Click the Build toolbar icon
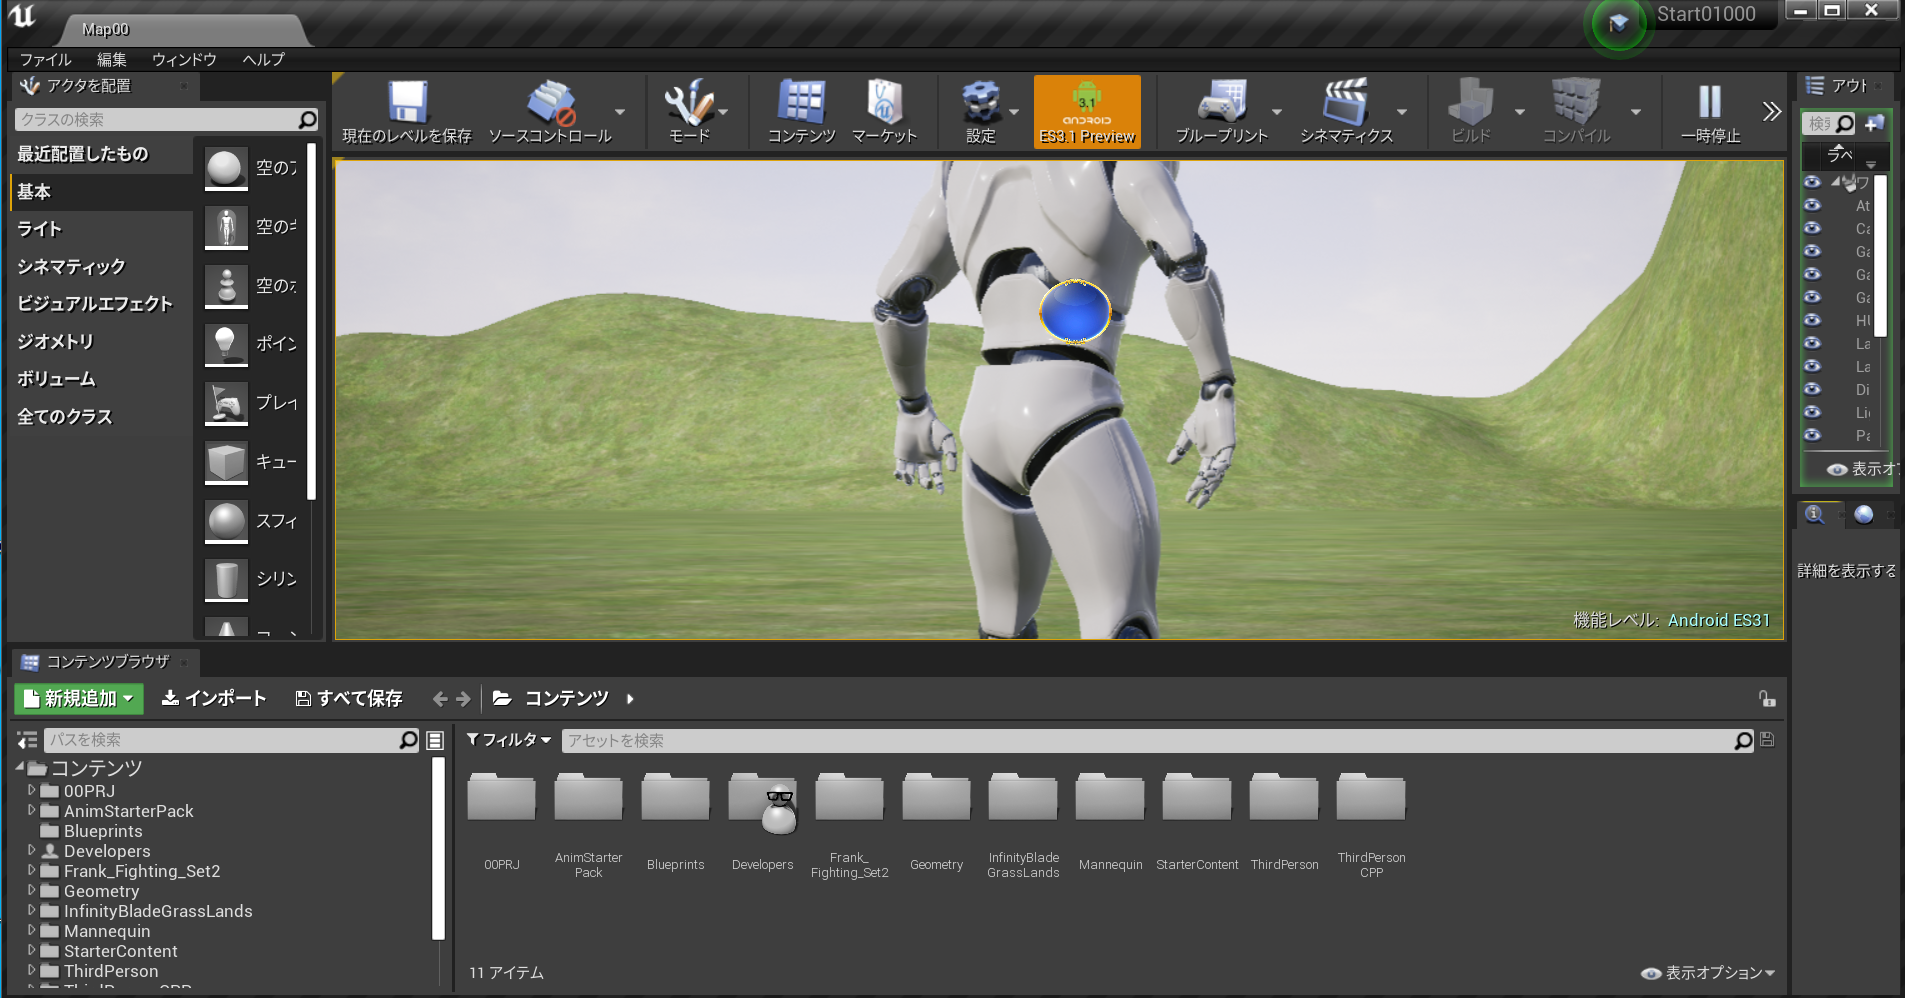Viewport: 1905px width, 998px height. (1470, 102)
